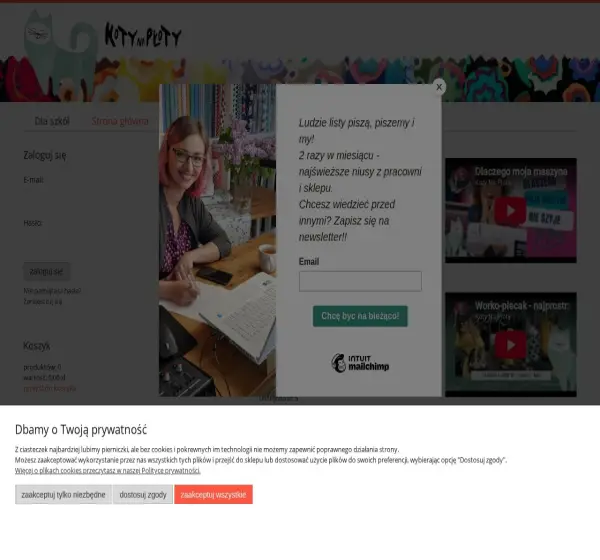Open the 'Dla szkół' menu item

click(52, 121)
